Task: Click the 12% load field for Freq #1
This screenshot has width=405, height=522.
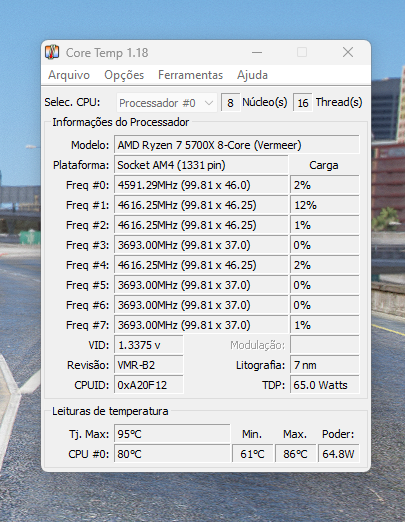Action: (x=325, y=205)
